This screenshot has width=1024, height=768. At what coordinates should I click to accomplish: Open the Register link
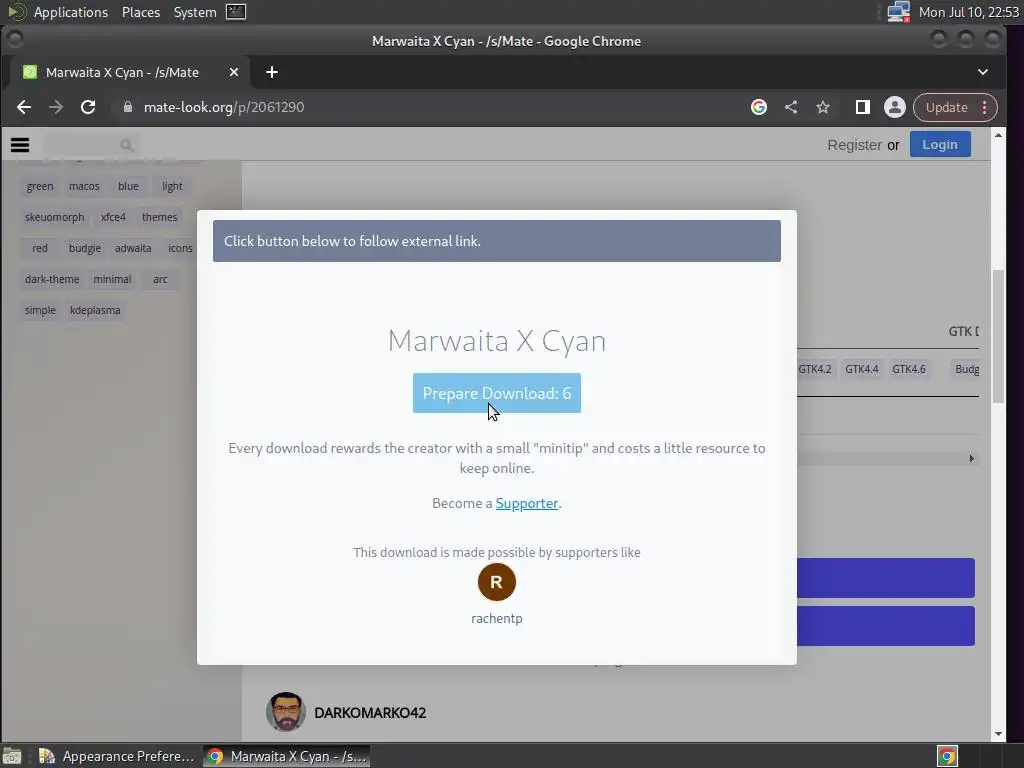pyautogui.click(x=854, y=145)
